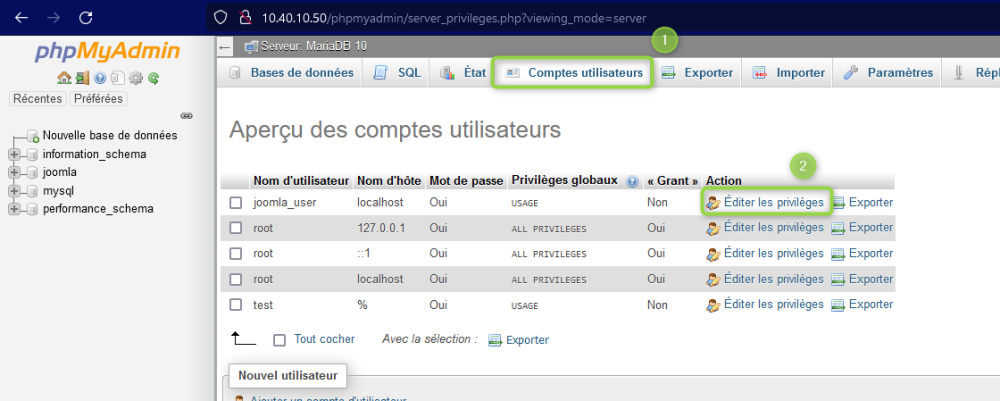Expand the joomla database node
The height and width of the screenshot is (401, 1000).
point(14,172)
